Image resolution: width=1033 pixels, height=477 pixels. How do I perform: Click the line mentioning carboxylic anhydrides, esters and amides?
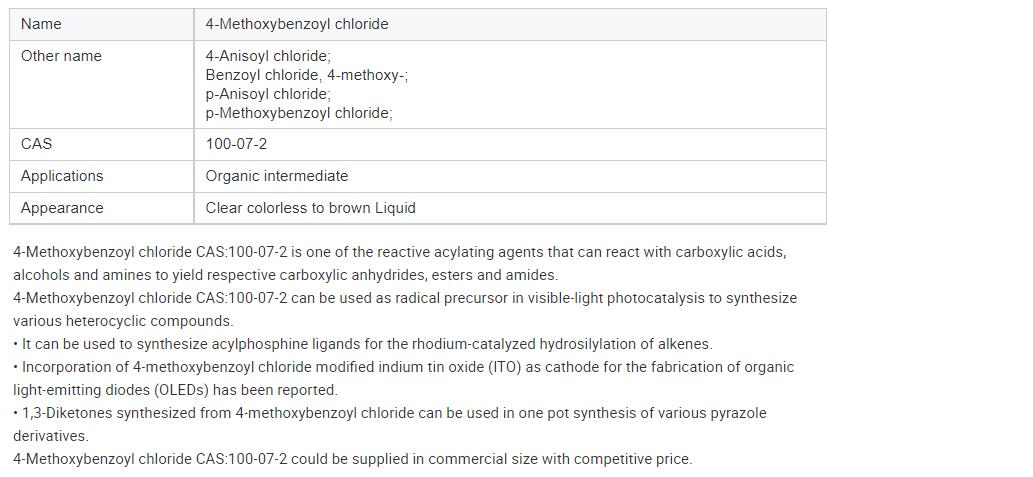285,275
